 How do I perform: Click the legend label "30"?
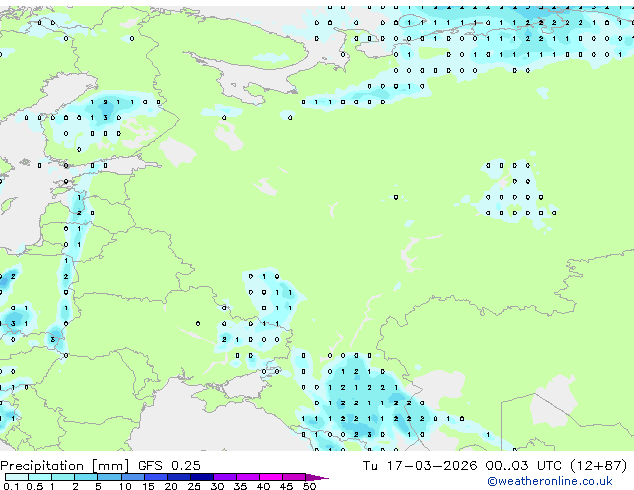coord(217,486)
